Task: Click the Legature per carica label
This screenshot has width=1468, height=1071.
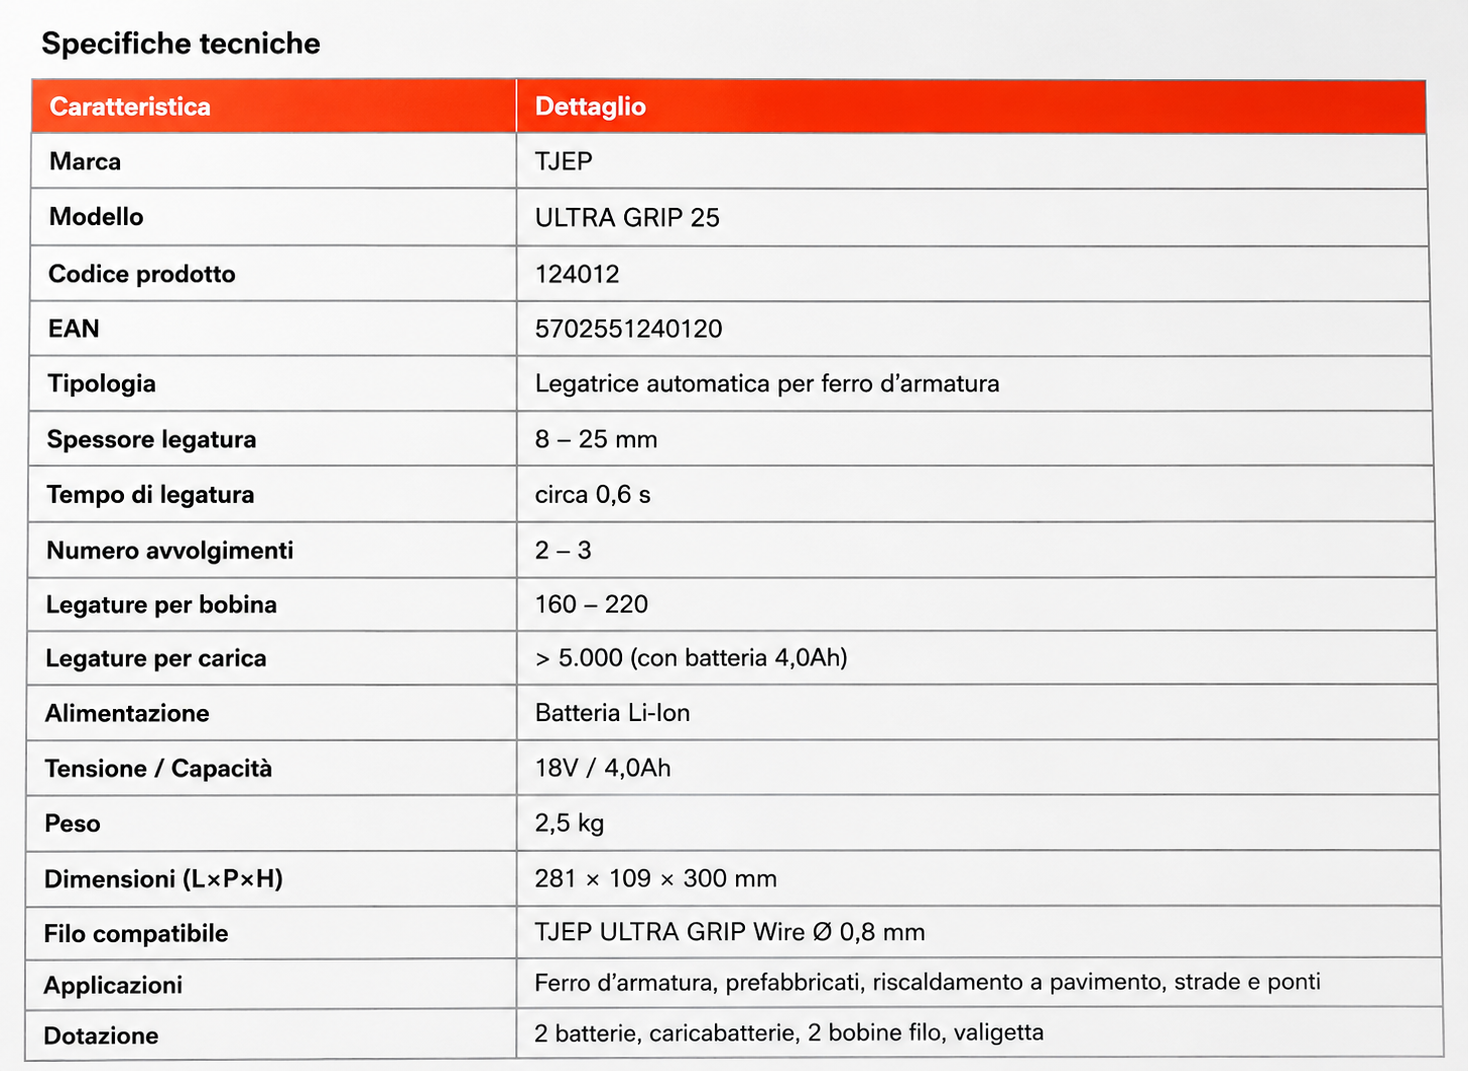Action: (x=156, y=658)
